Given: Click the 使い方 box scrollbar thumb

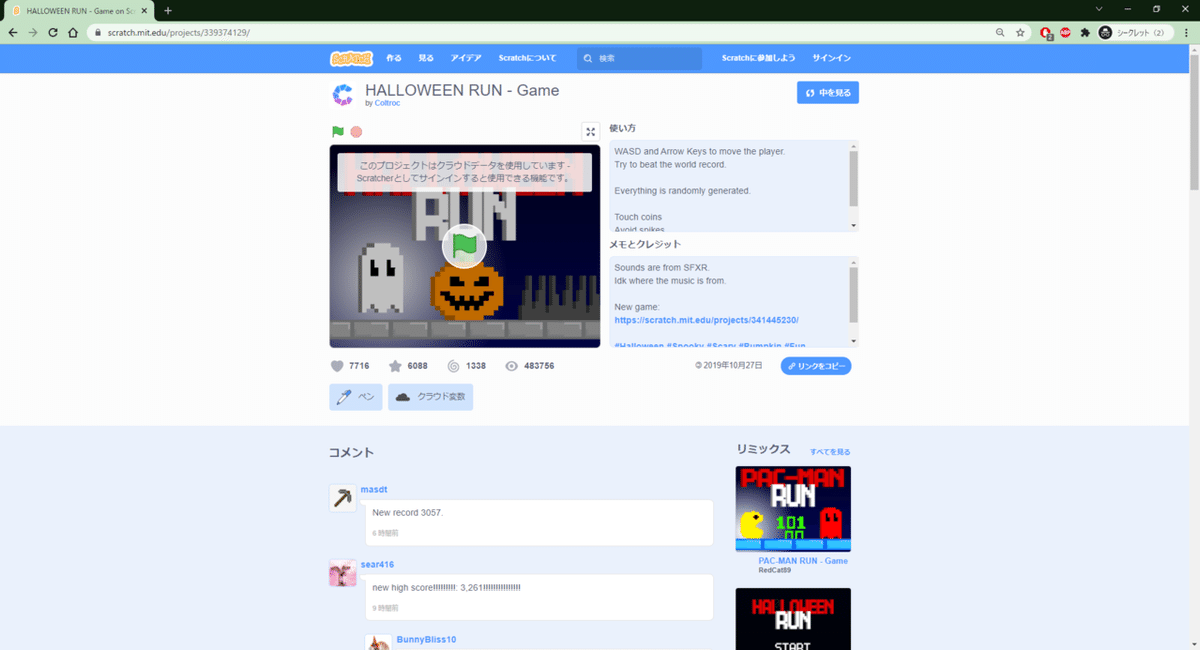Looking at the screenshot, I should pos(853,178).
